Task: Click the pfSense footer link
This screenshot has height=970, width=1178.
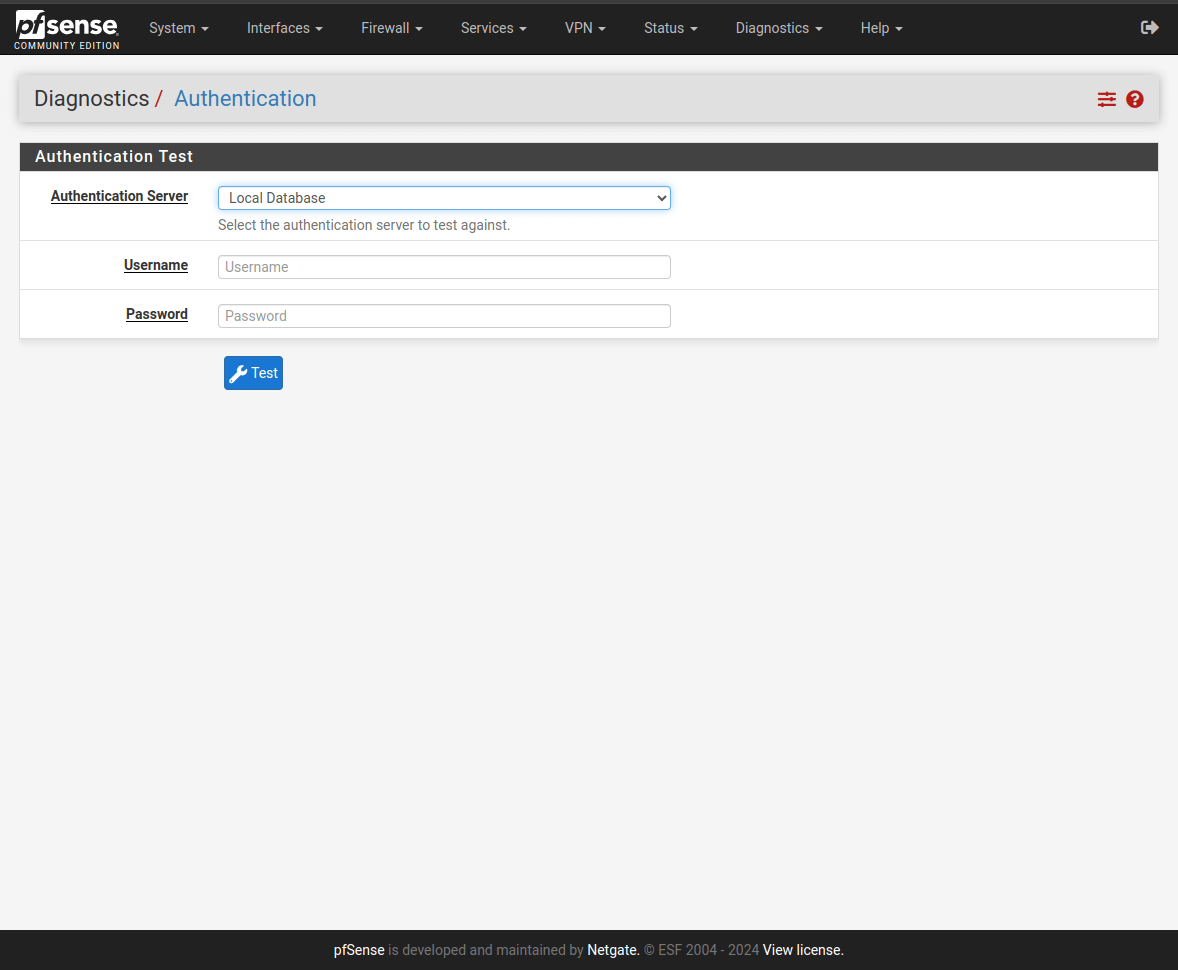Action: click(359, 950)
